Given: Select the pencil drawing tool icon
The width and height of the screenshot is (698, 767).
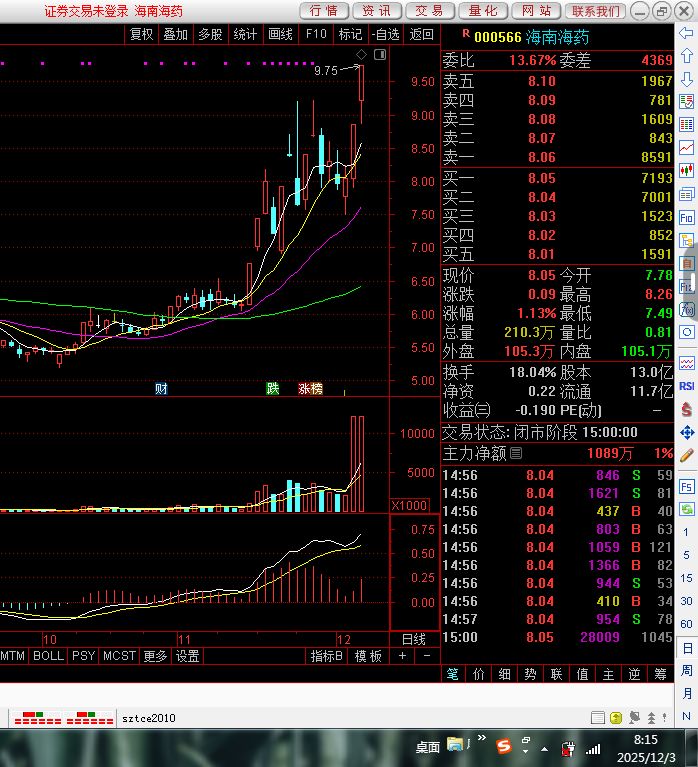Looking at the screenshot, I should click(686, 455).
